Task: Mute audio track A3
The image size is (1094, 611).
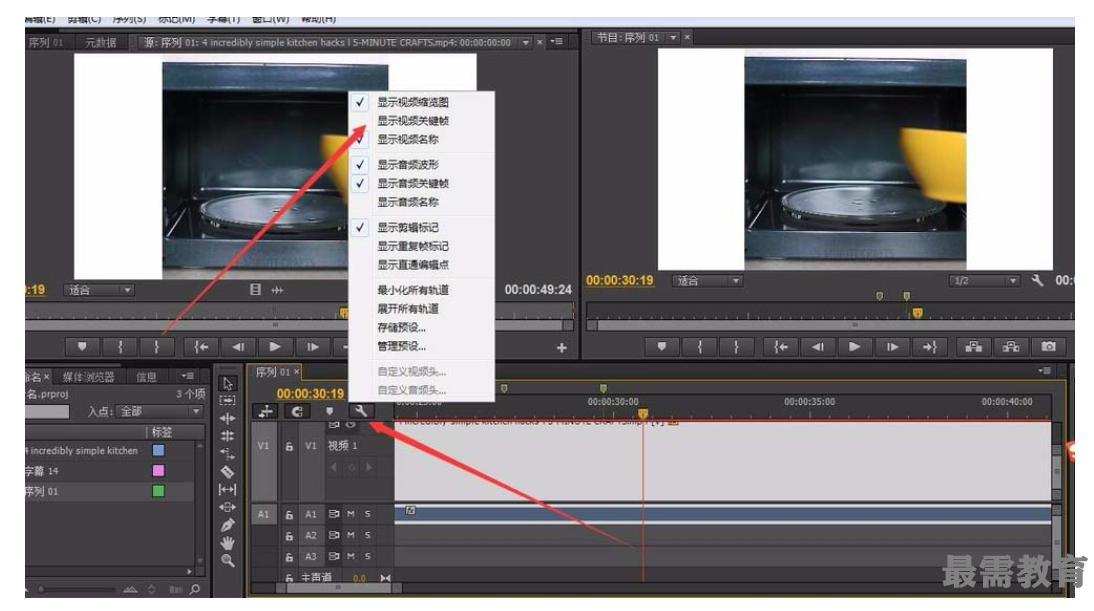Action: (351, 557)
